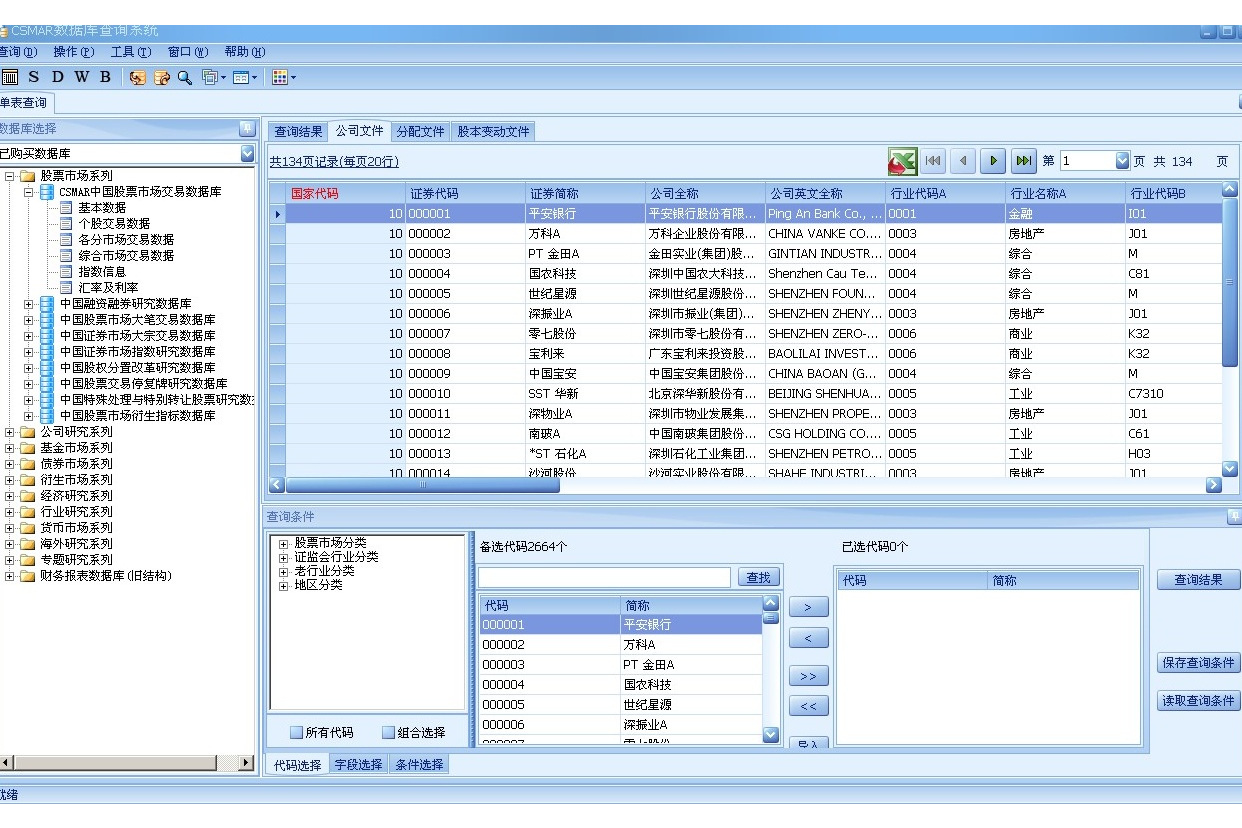1242x828 pixels.
Task: Open the page number dropdown showing 1
Action: 1123,160
